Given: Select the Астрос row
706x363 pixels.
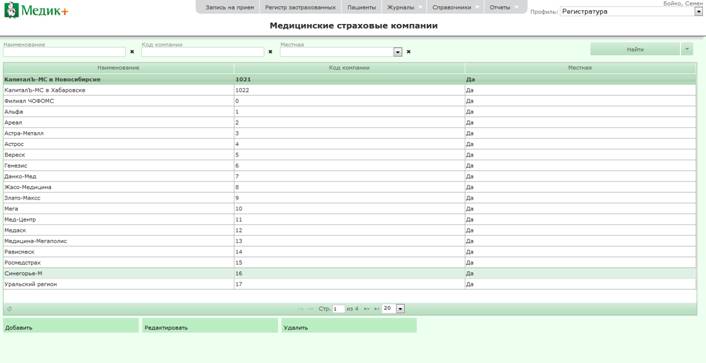Looking at the screenshot, I should [x=349, y=144].
